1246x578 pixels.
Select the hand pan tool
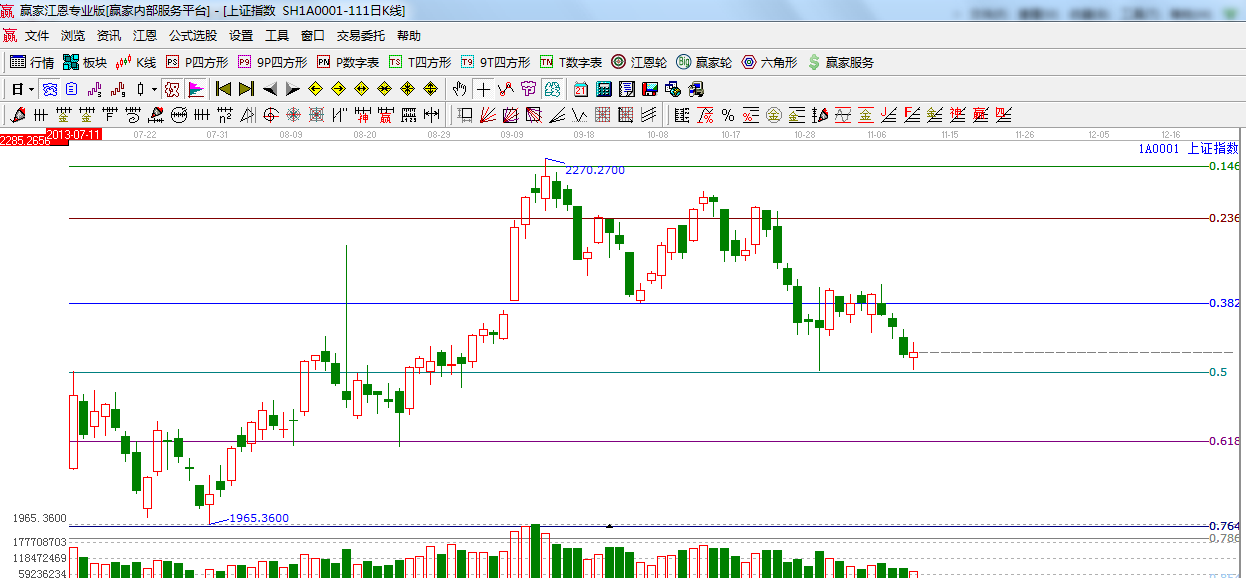click(x=459, y=88)
